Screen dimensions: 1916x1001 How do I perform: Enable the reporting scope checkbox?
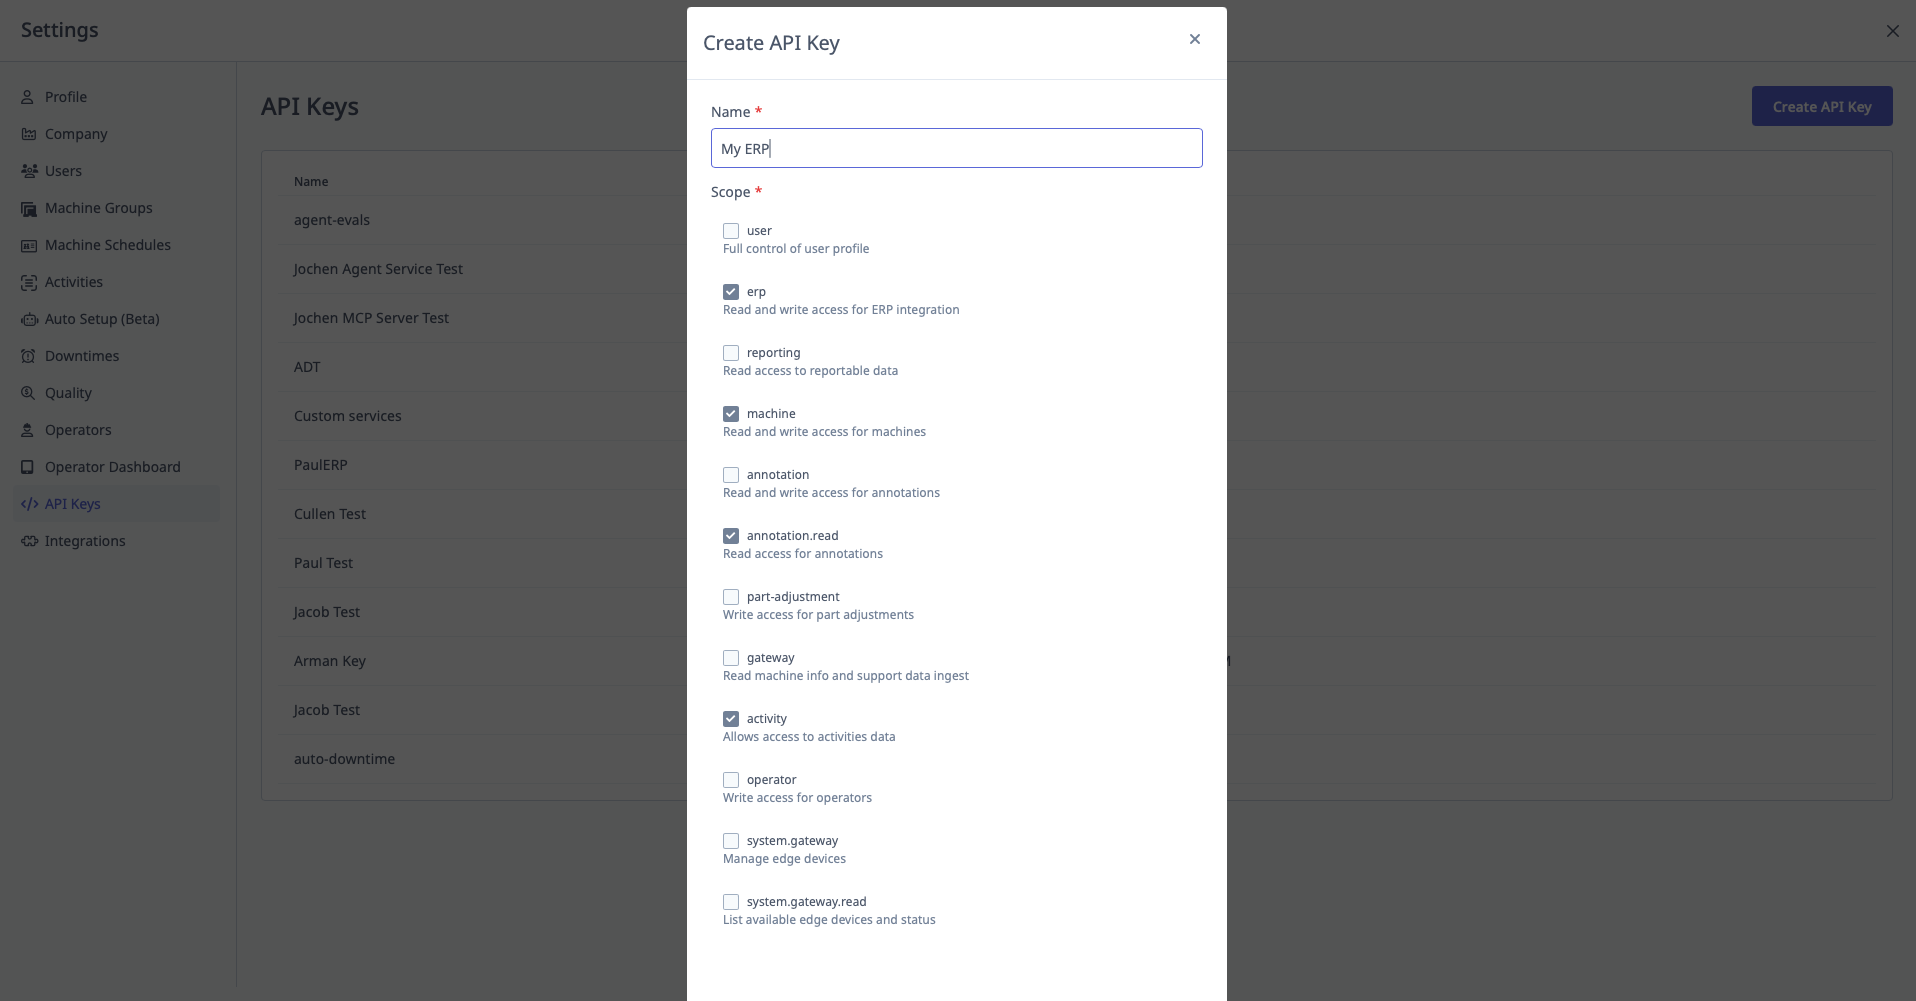[731, 352]
